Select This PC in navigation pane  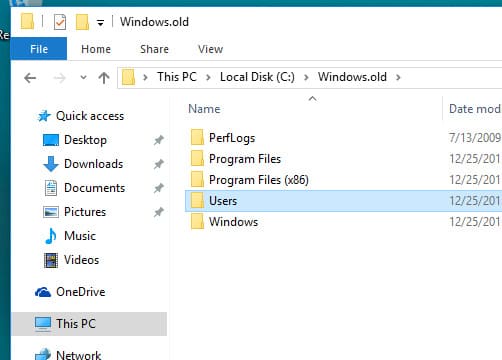coord(76,324)
